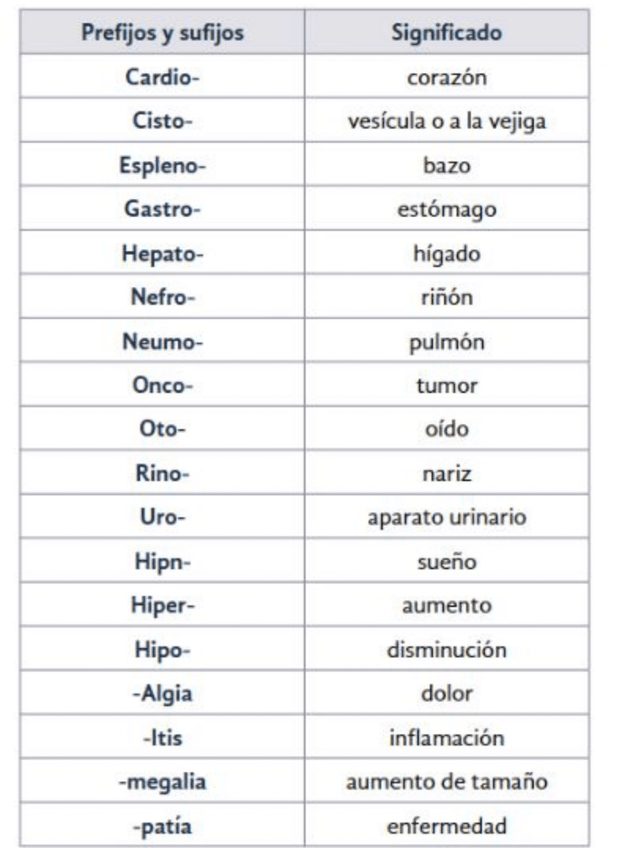Click the 'Significado' column header
Viewport: 617px width, 848px height.
click(446, 33)
